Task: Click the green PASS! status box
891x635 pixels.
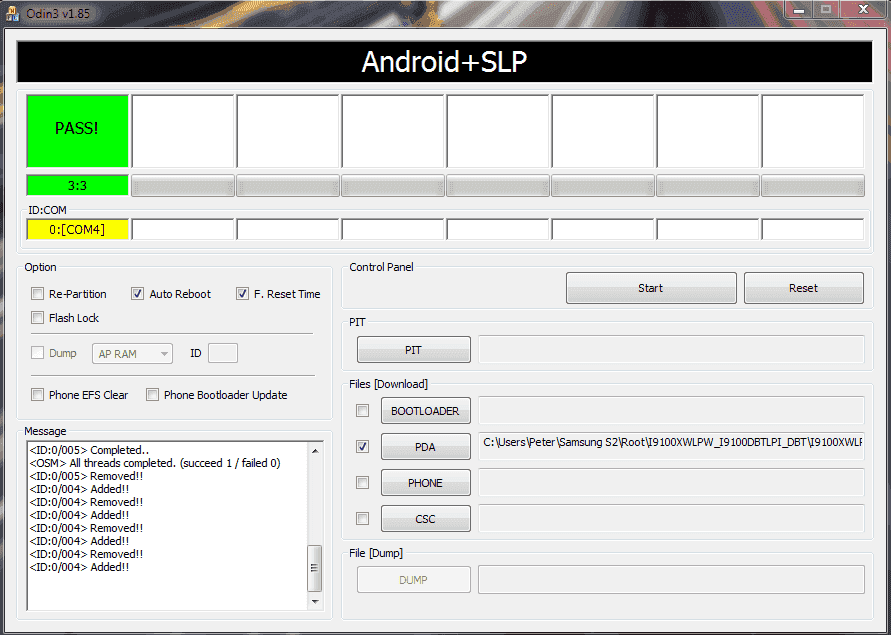Action: click(77, 131)
